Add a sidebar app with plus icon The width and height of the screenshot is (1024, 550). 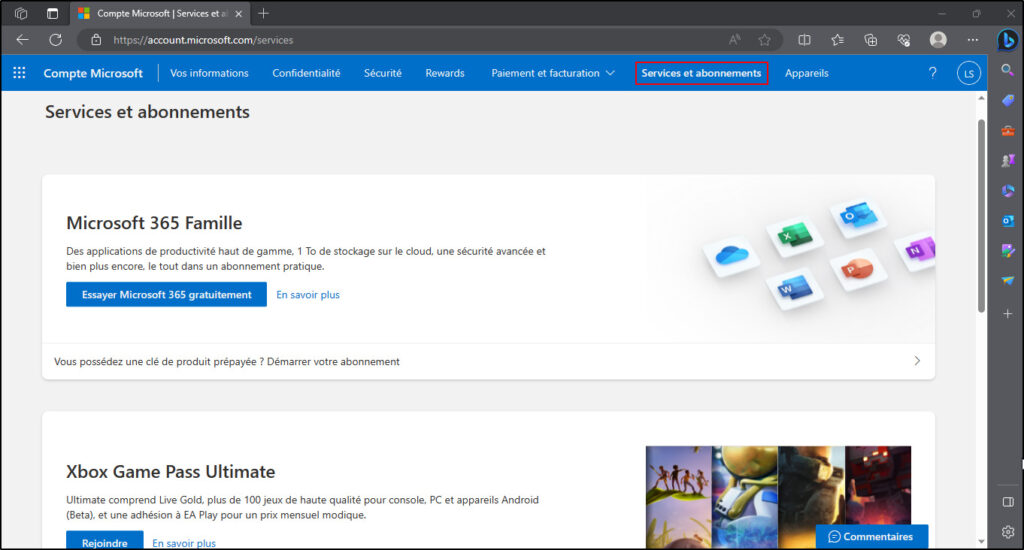[1008, 314]
